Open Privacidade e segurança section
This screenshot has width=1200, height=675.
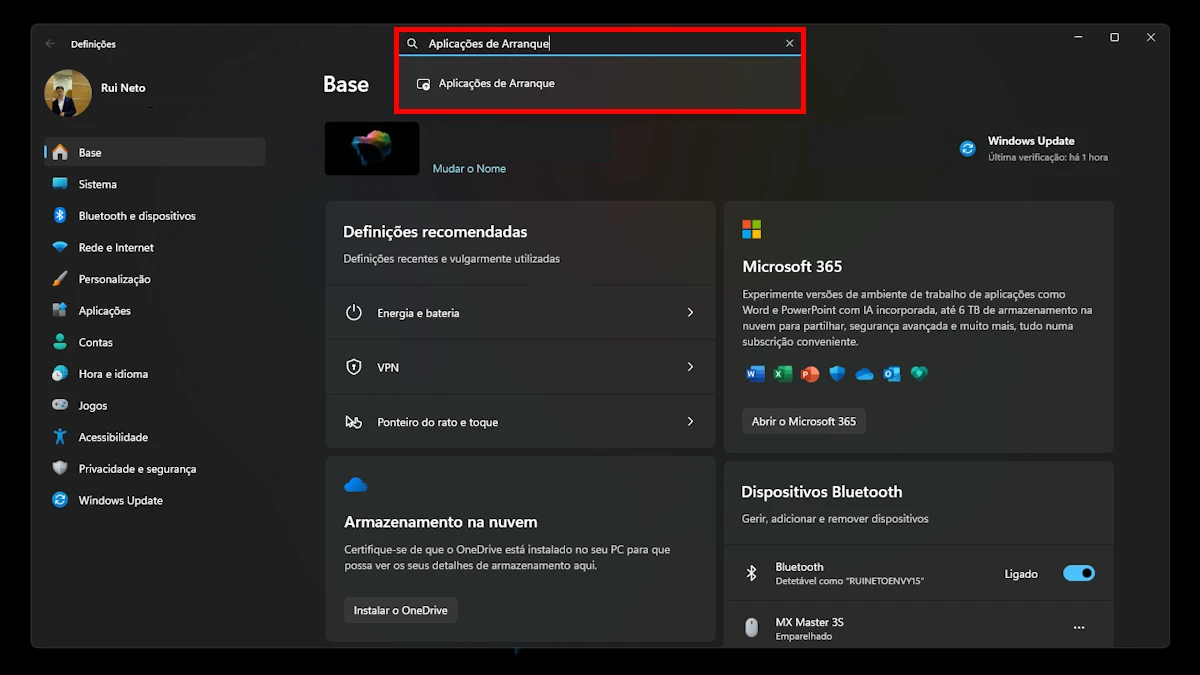(x=137, y=469)
